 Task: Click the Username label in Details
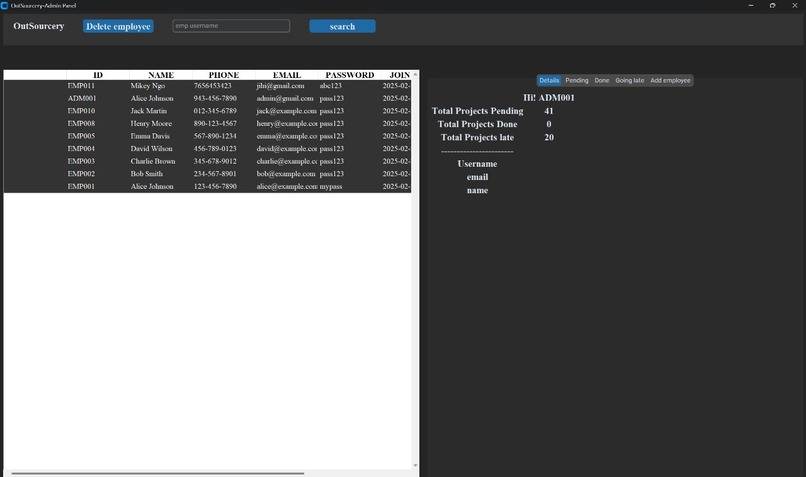(x=478, y=164)
